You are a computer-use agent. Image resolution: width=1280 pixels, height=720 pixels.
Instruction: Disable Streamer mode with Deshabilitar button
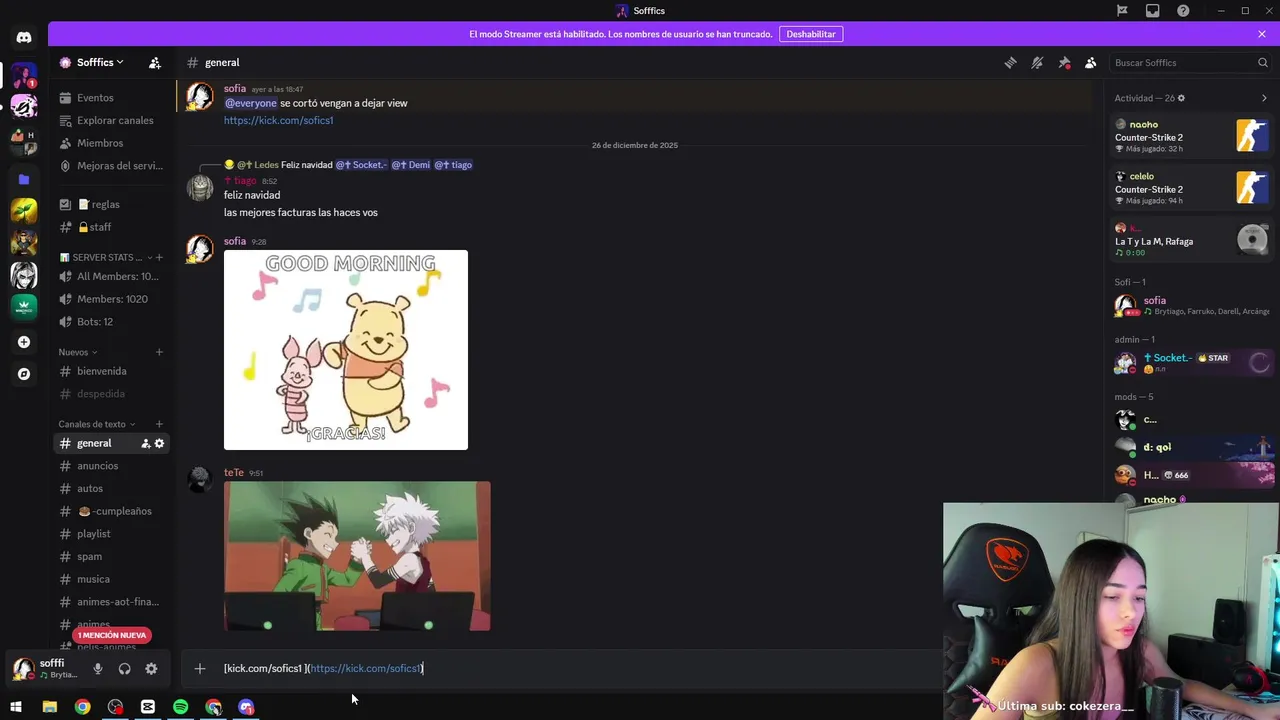click(811, 34)
